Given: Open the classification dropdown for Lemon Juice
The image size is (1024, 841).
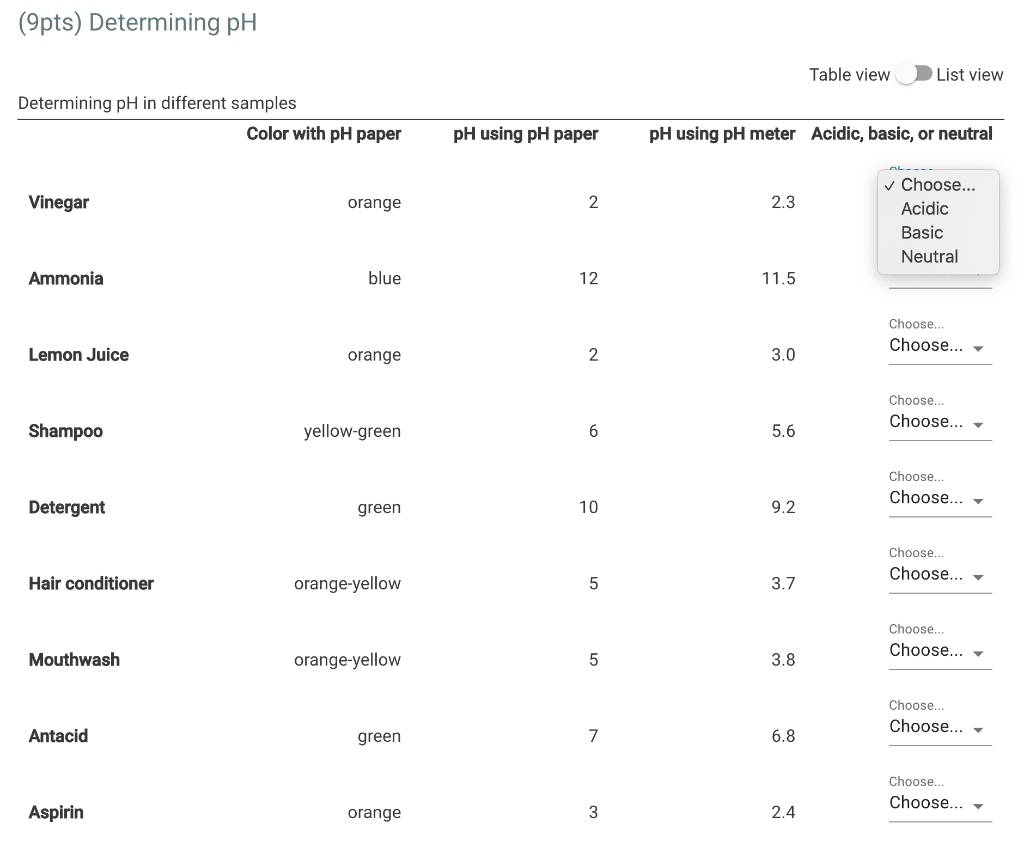Looking at the screenshot, I should point(930,345).
